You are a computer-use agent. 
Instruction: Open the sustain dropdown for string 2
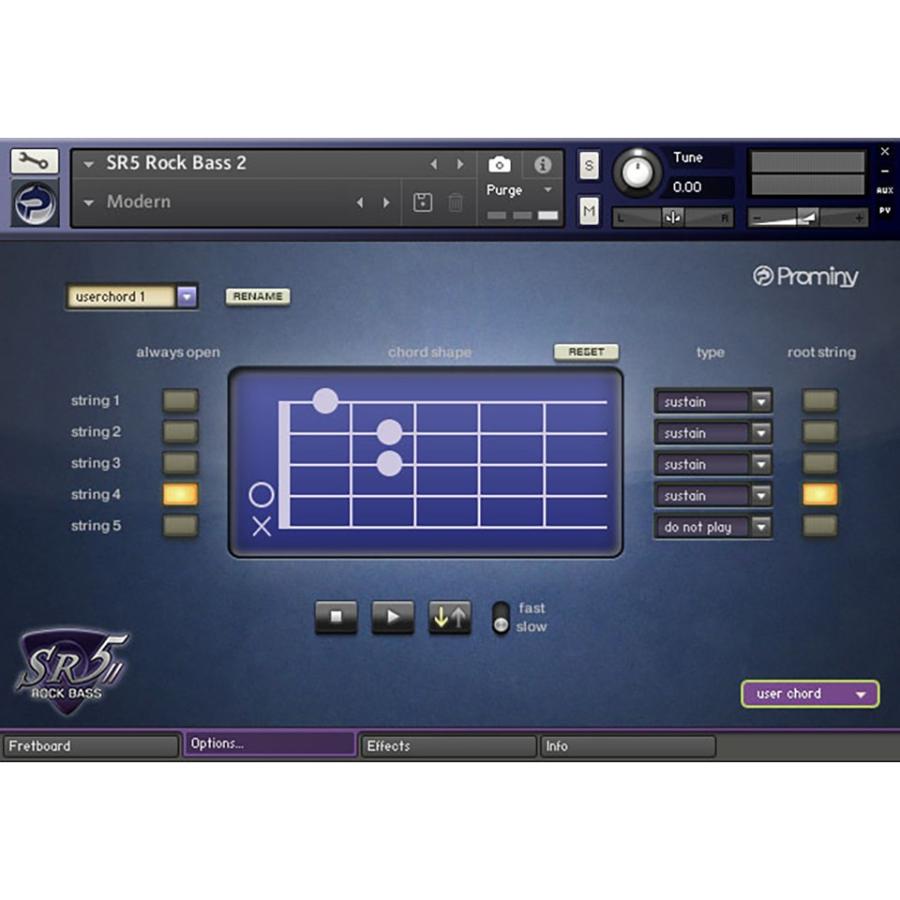762,432
